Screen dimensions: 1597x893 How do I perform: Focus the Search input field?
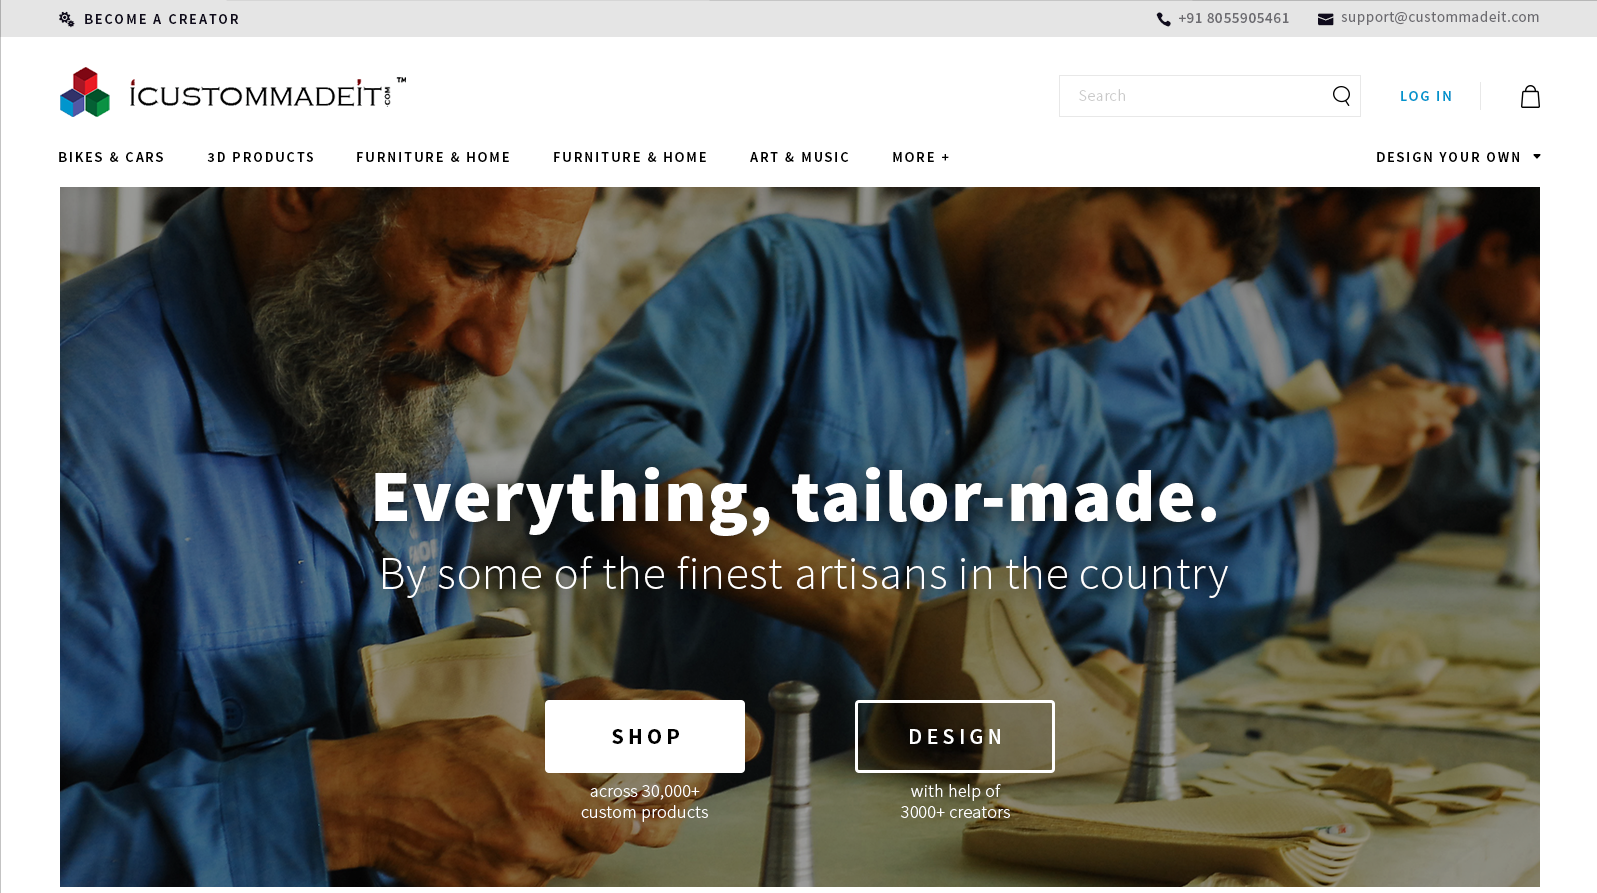1195,96
